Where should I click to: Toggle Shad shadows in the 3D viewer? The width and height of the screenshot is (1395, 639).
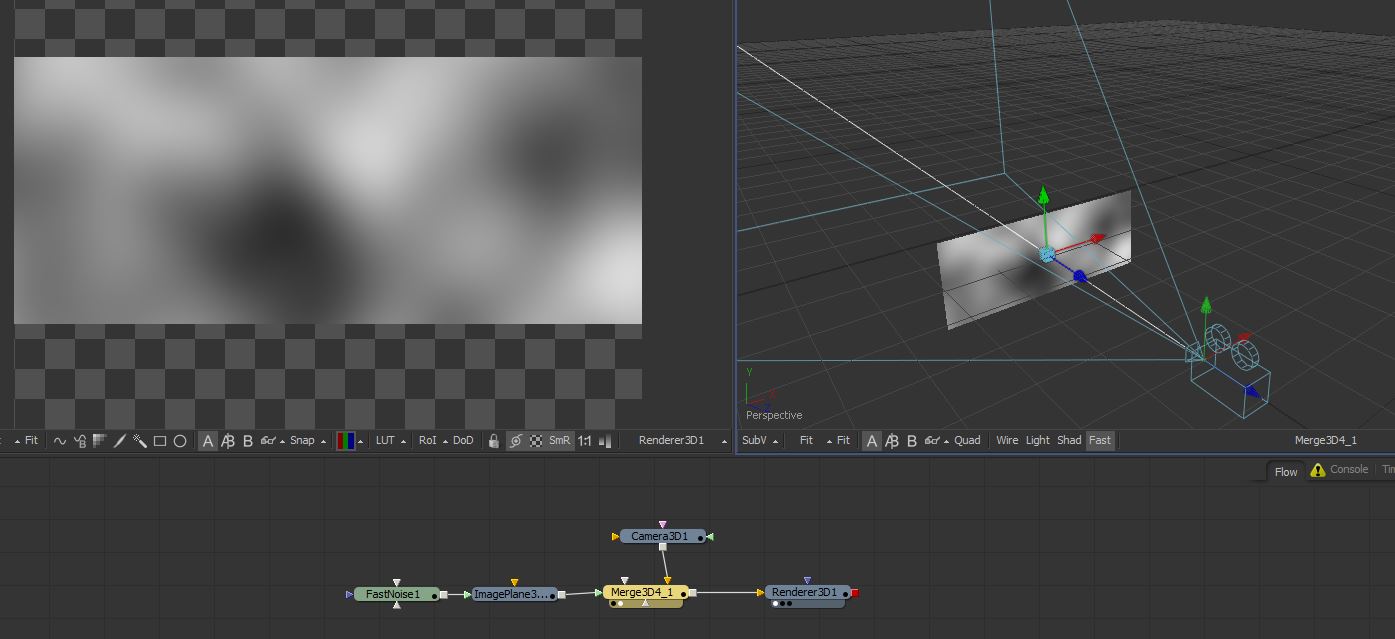tap(1069, 440)
